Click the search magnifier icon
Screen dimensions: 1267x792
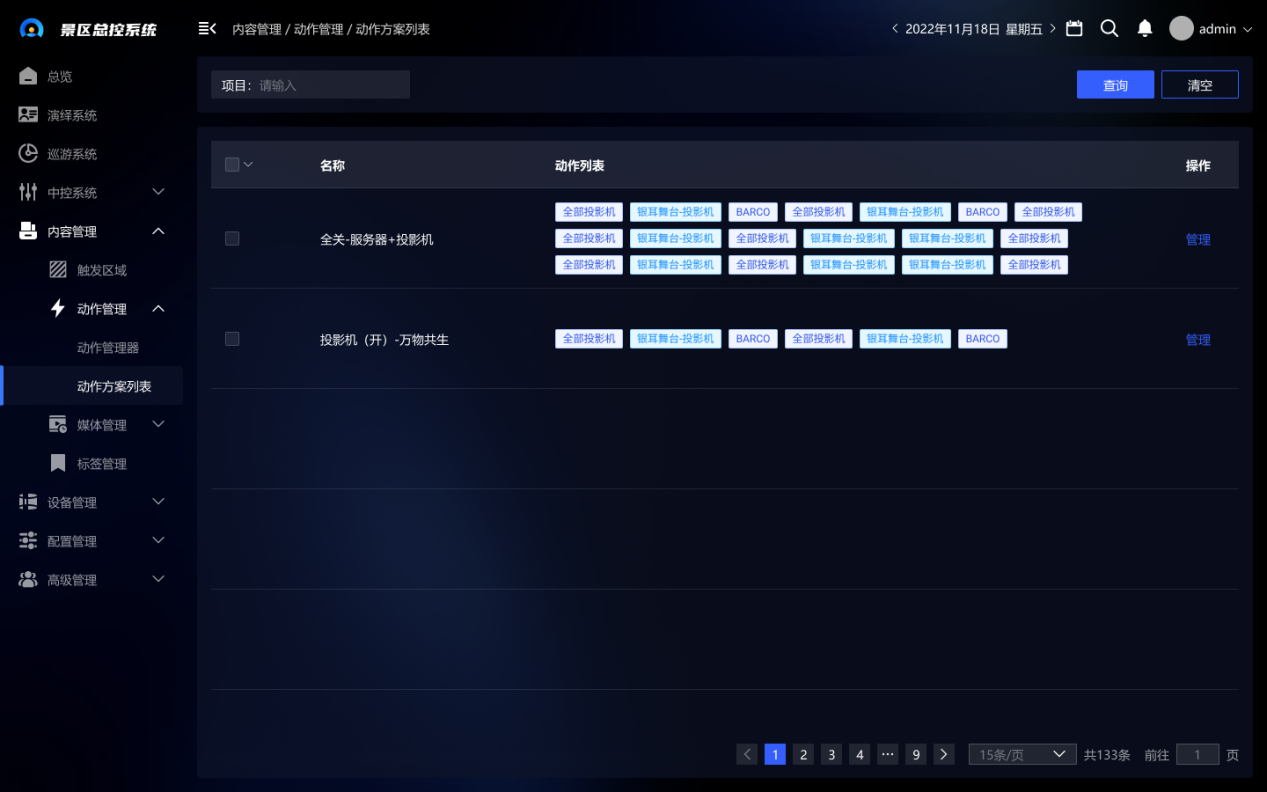1109,29
